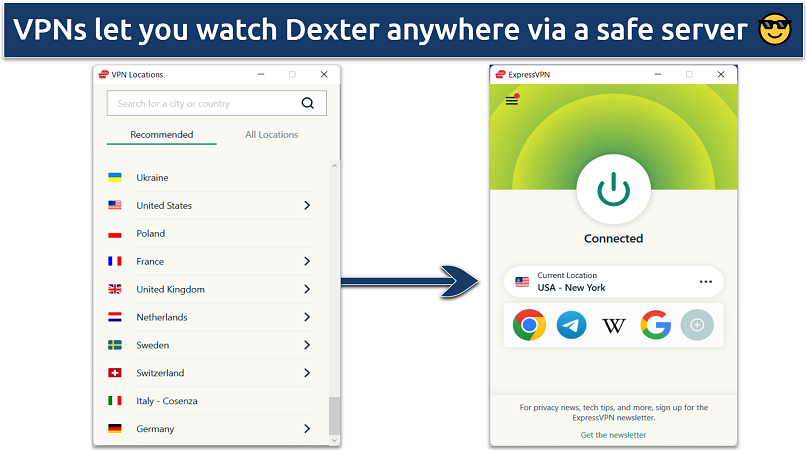
Task: Click the France flag icon
Action: pos(115,261)
